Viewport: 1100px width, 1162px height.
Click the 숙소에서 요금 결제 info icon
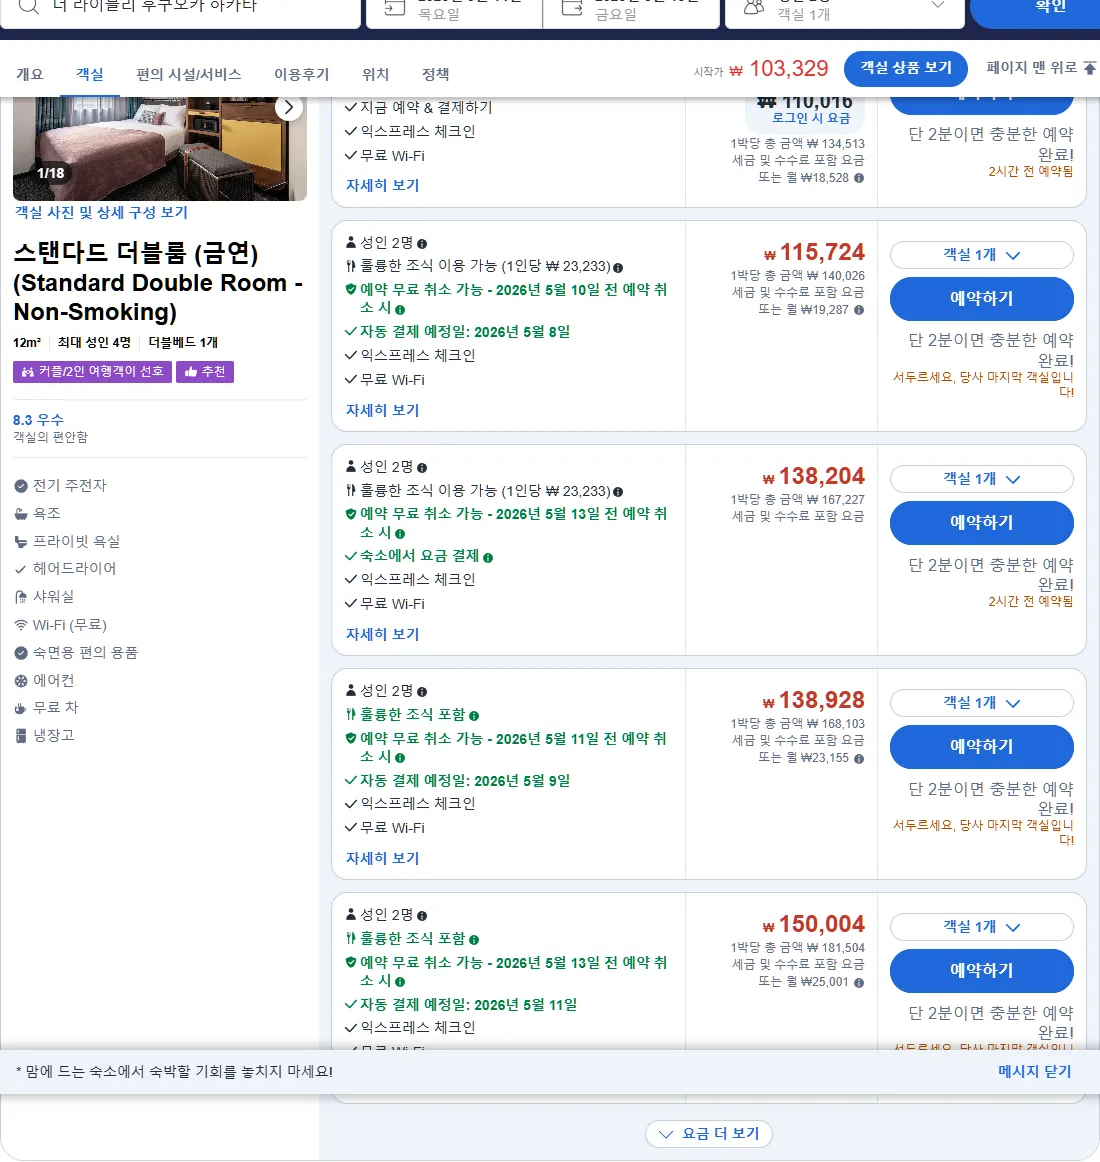(488, 557)
